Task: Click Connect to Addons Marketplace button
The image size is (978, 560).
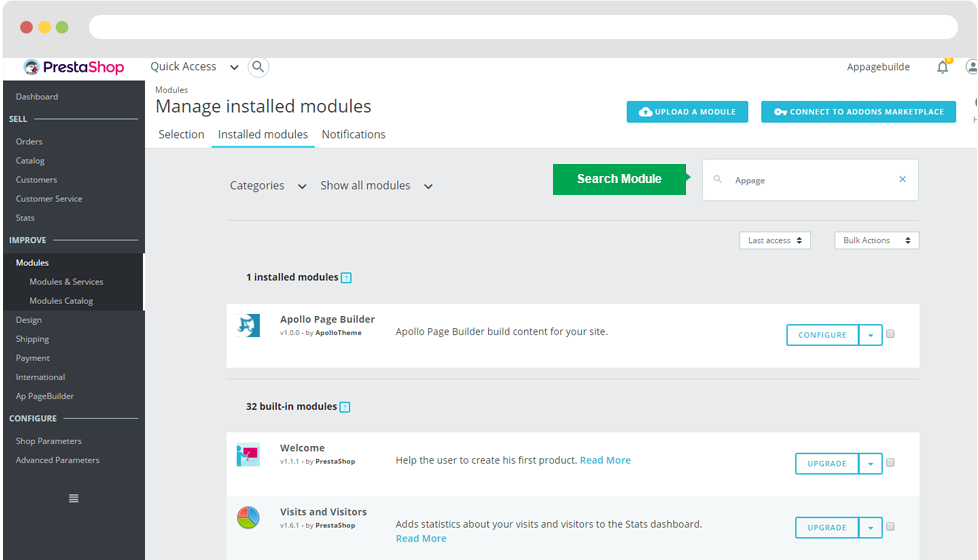Action: (858, 112)
